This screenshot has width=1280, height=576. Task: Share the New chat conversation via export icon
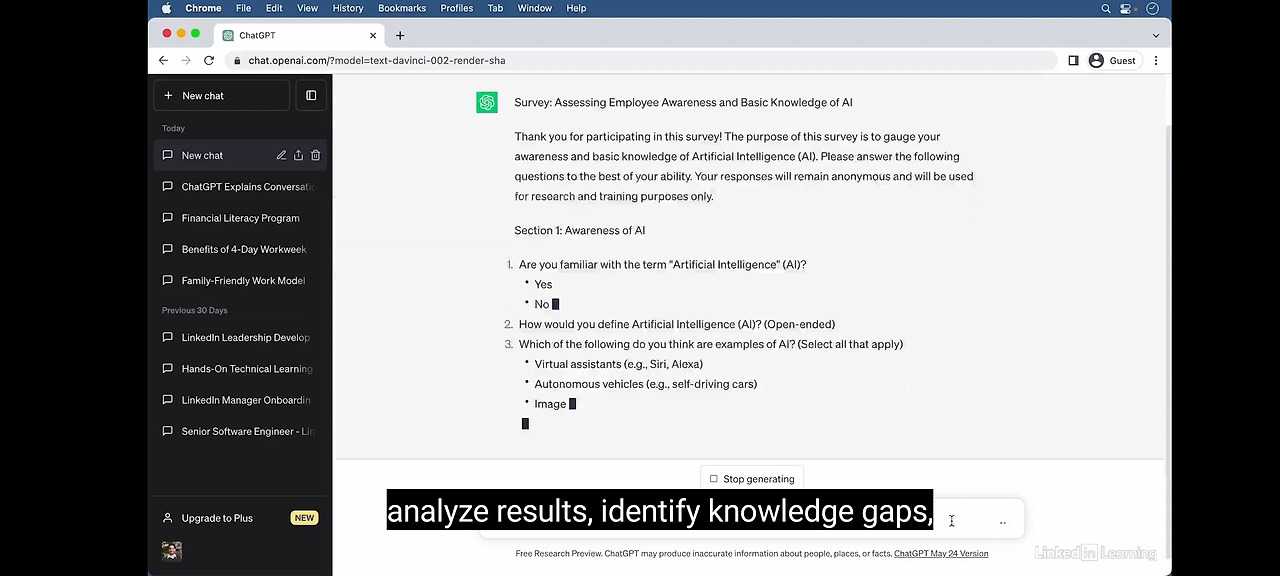[x=298, y=155]
